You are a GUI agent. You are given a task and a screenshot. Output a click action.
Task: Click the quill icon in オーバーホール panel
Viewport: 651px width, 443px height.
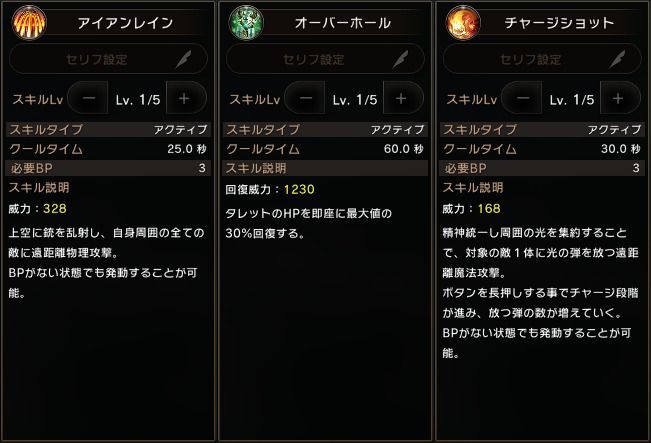pyautogui.click(x=400, y=59)
